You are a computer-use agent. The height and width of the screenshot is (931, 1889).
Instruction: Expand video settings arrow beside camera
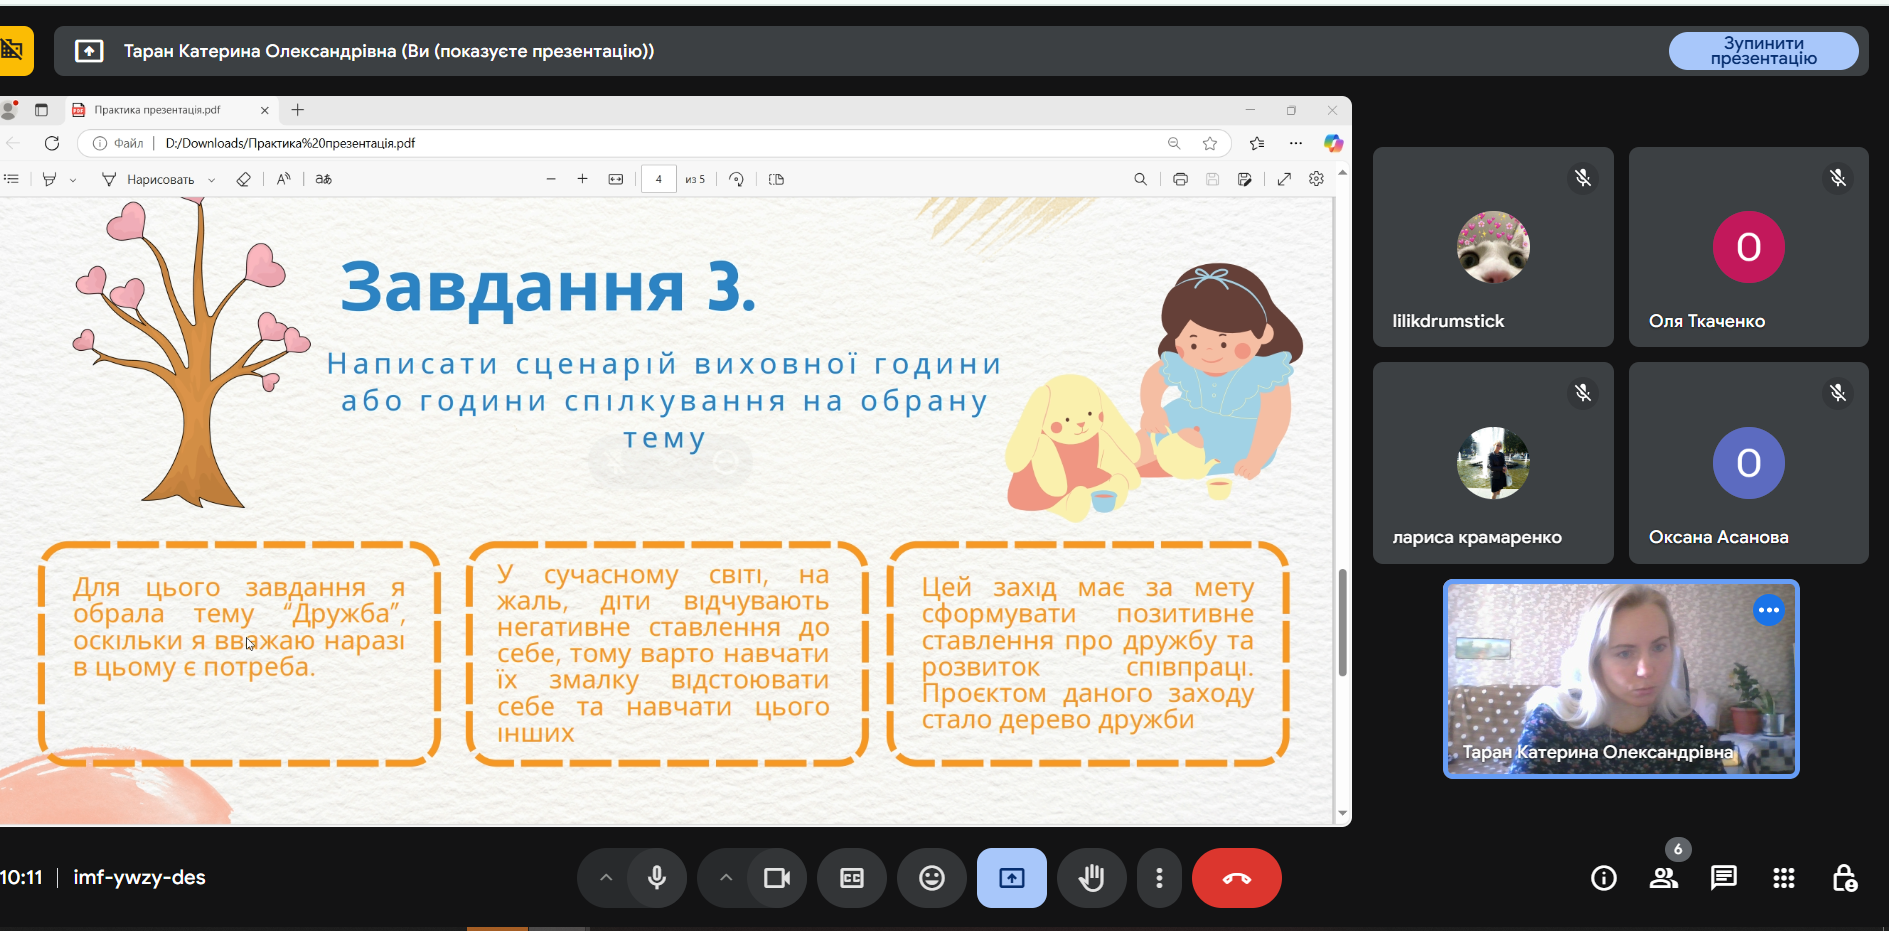tap(726, 878)
